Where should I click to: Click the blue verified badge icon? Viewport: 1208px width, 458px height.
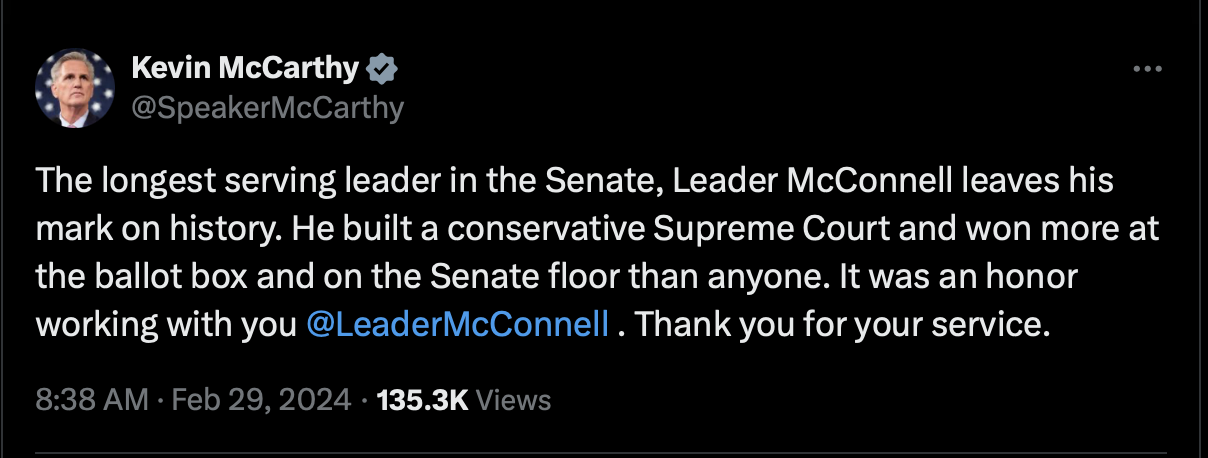click(384, 69)
